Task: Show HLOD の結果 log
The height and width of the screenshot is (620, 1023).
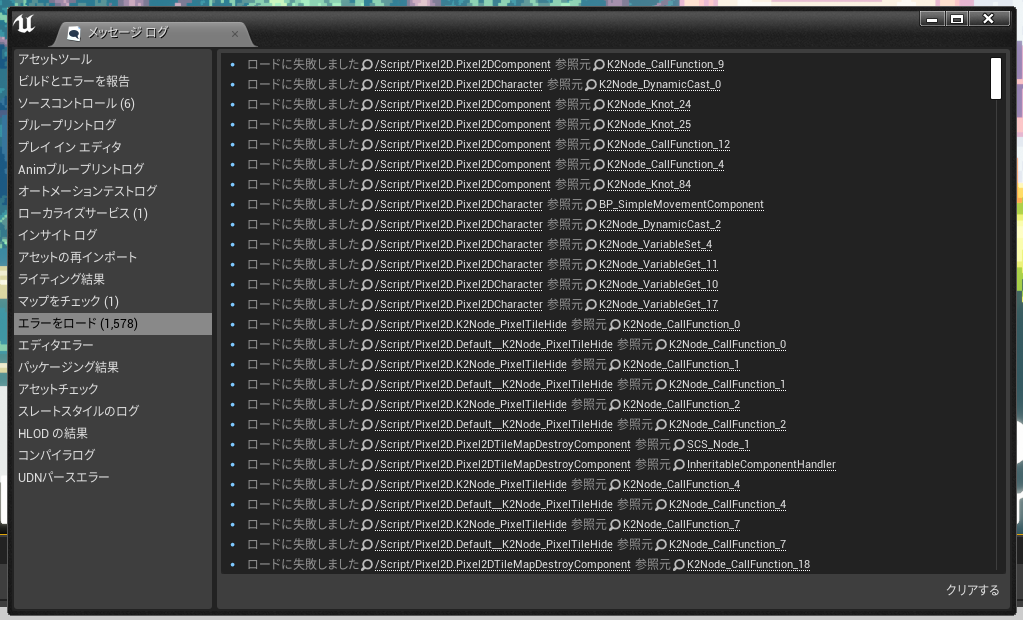Action: pos(113,433)
